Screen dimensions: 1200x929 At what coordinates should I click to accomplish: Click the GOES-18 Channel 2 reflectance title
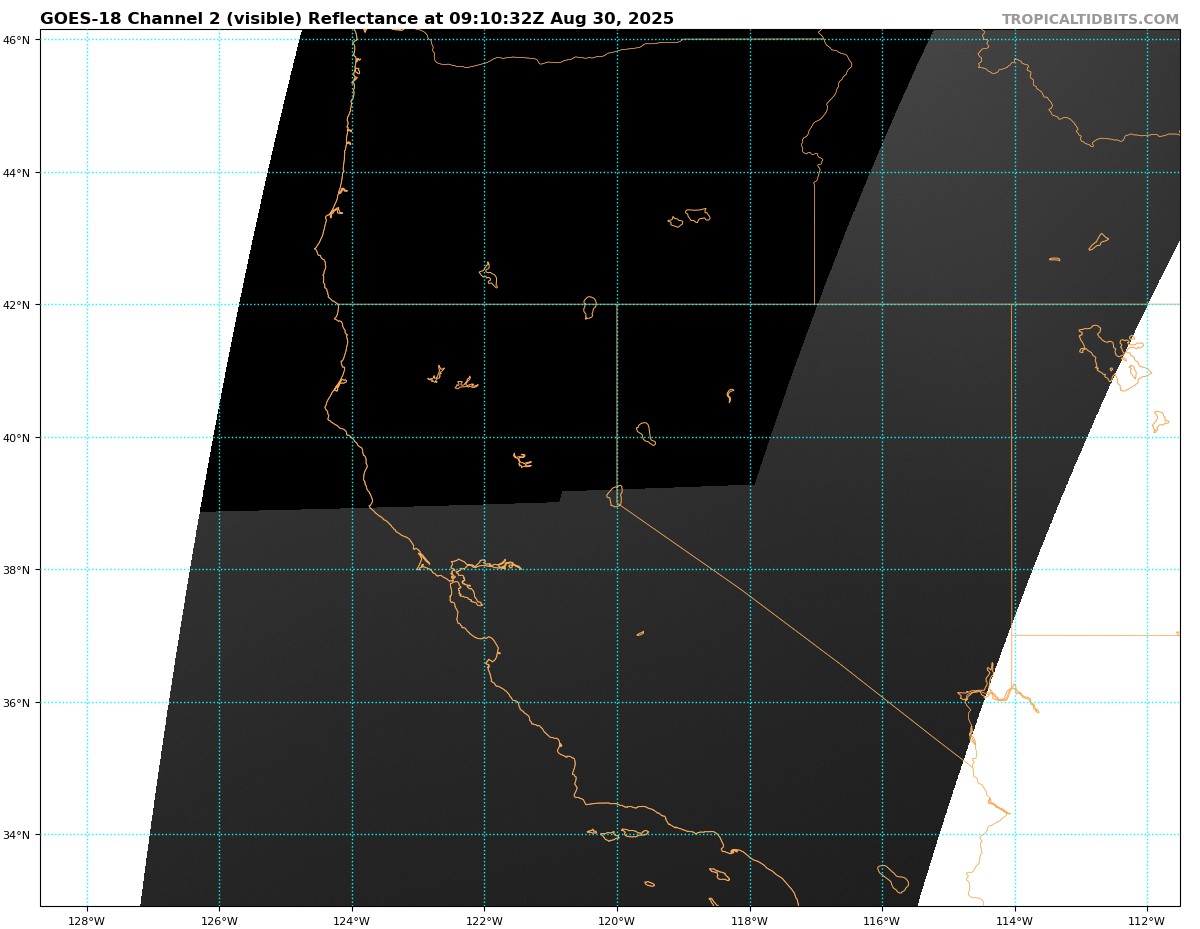[x=357, y=19]
